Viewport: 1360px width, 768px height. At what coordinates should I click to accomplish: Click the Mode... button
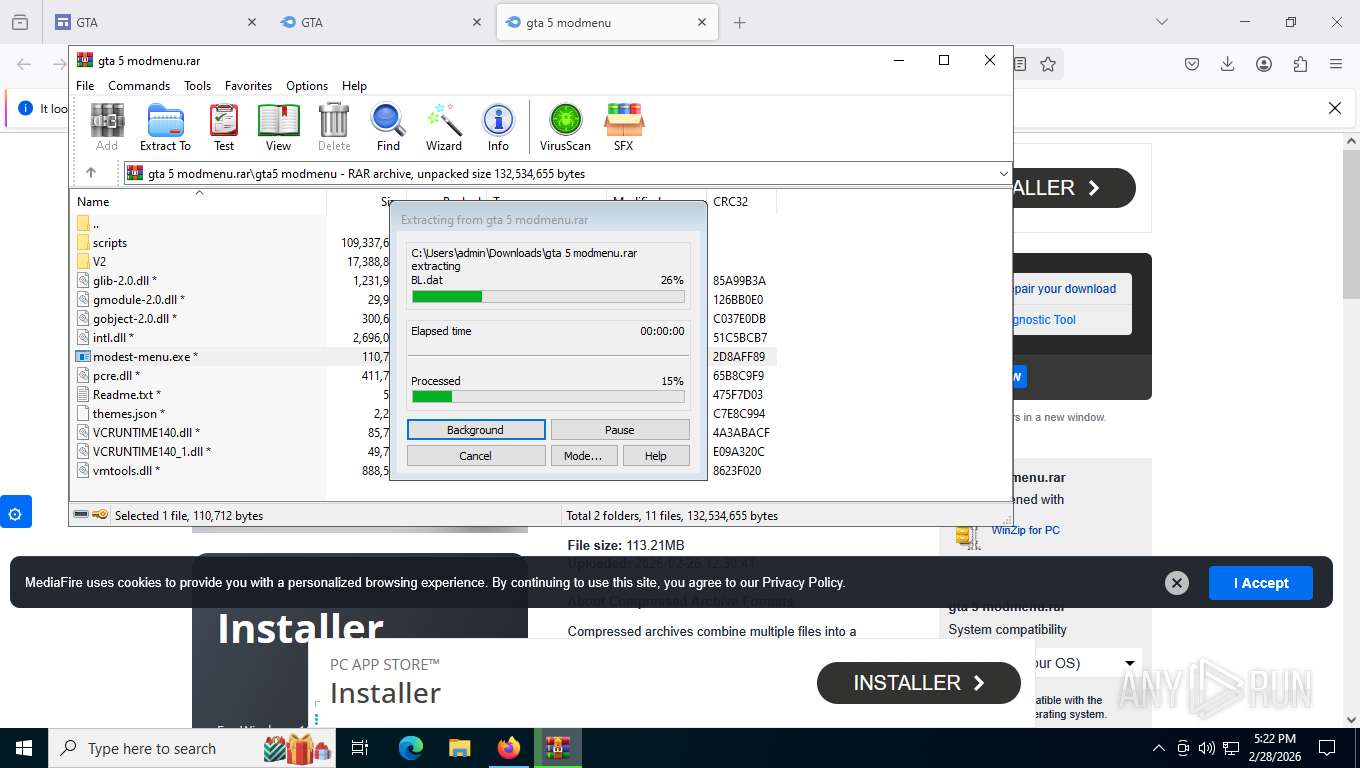583,456
